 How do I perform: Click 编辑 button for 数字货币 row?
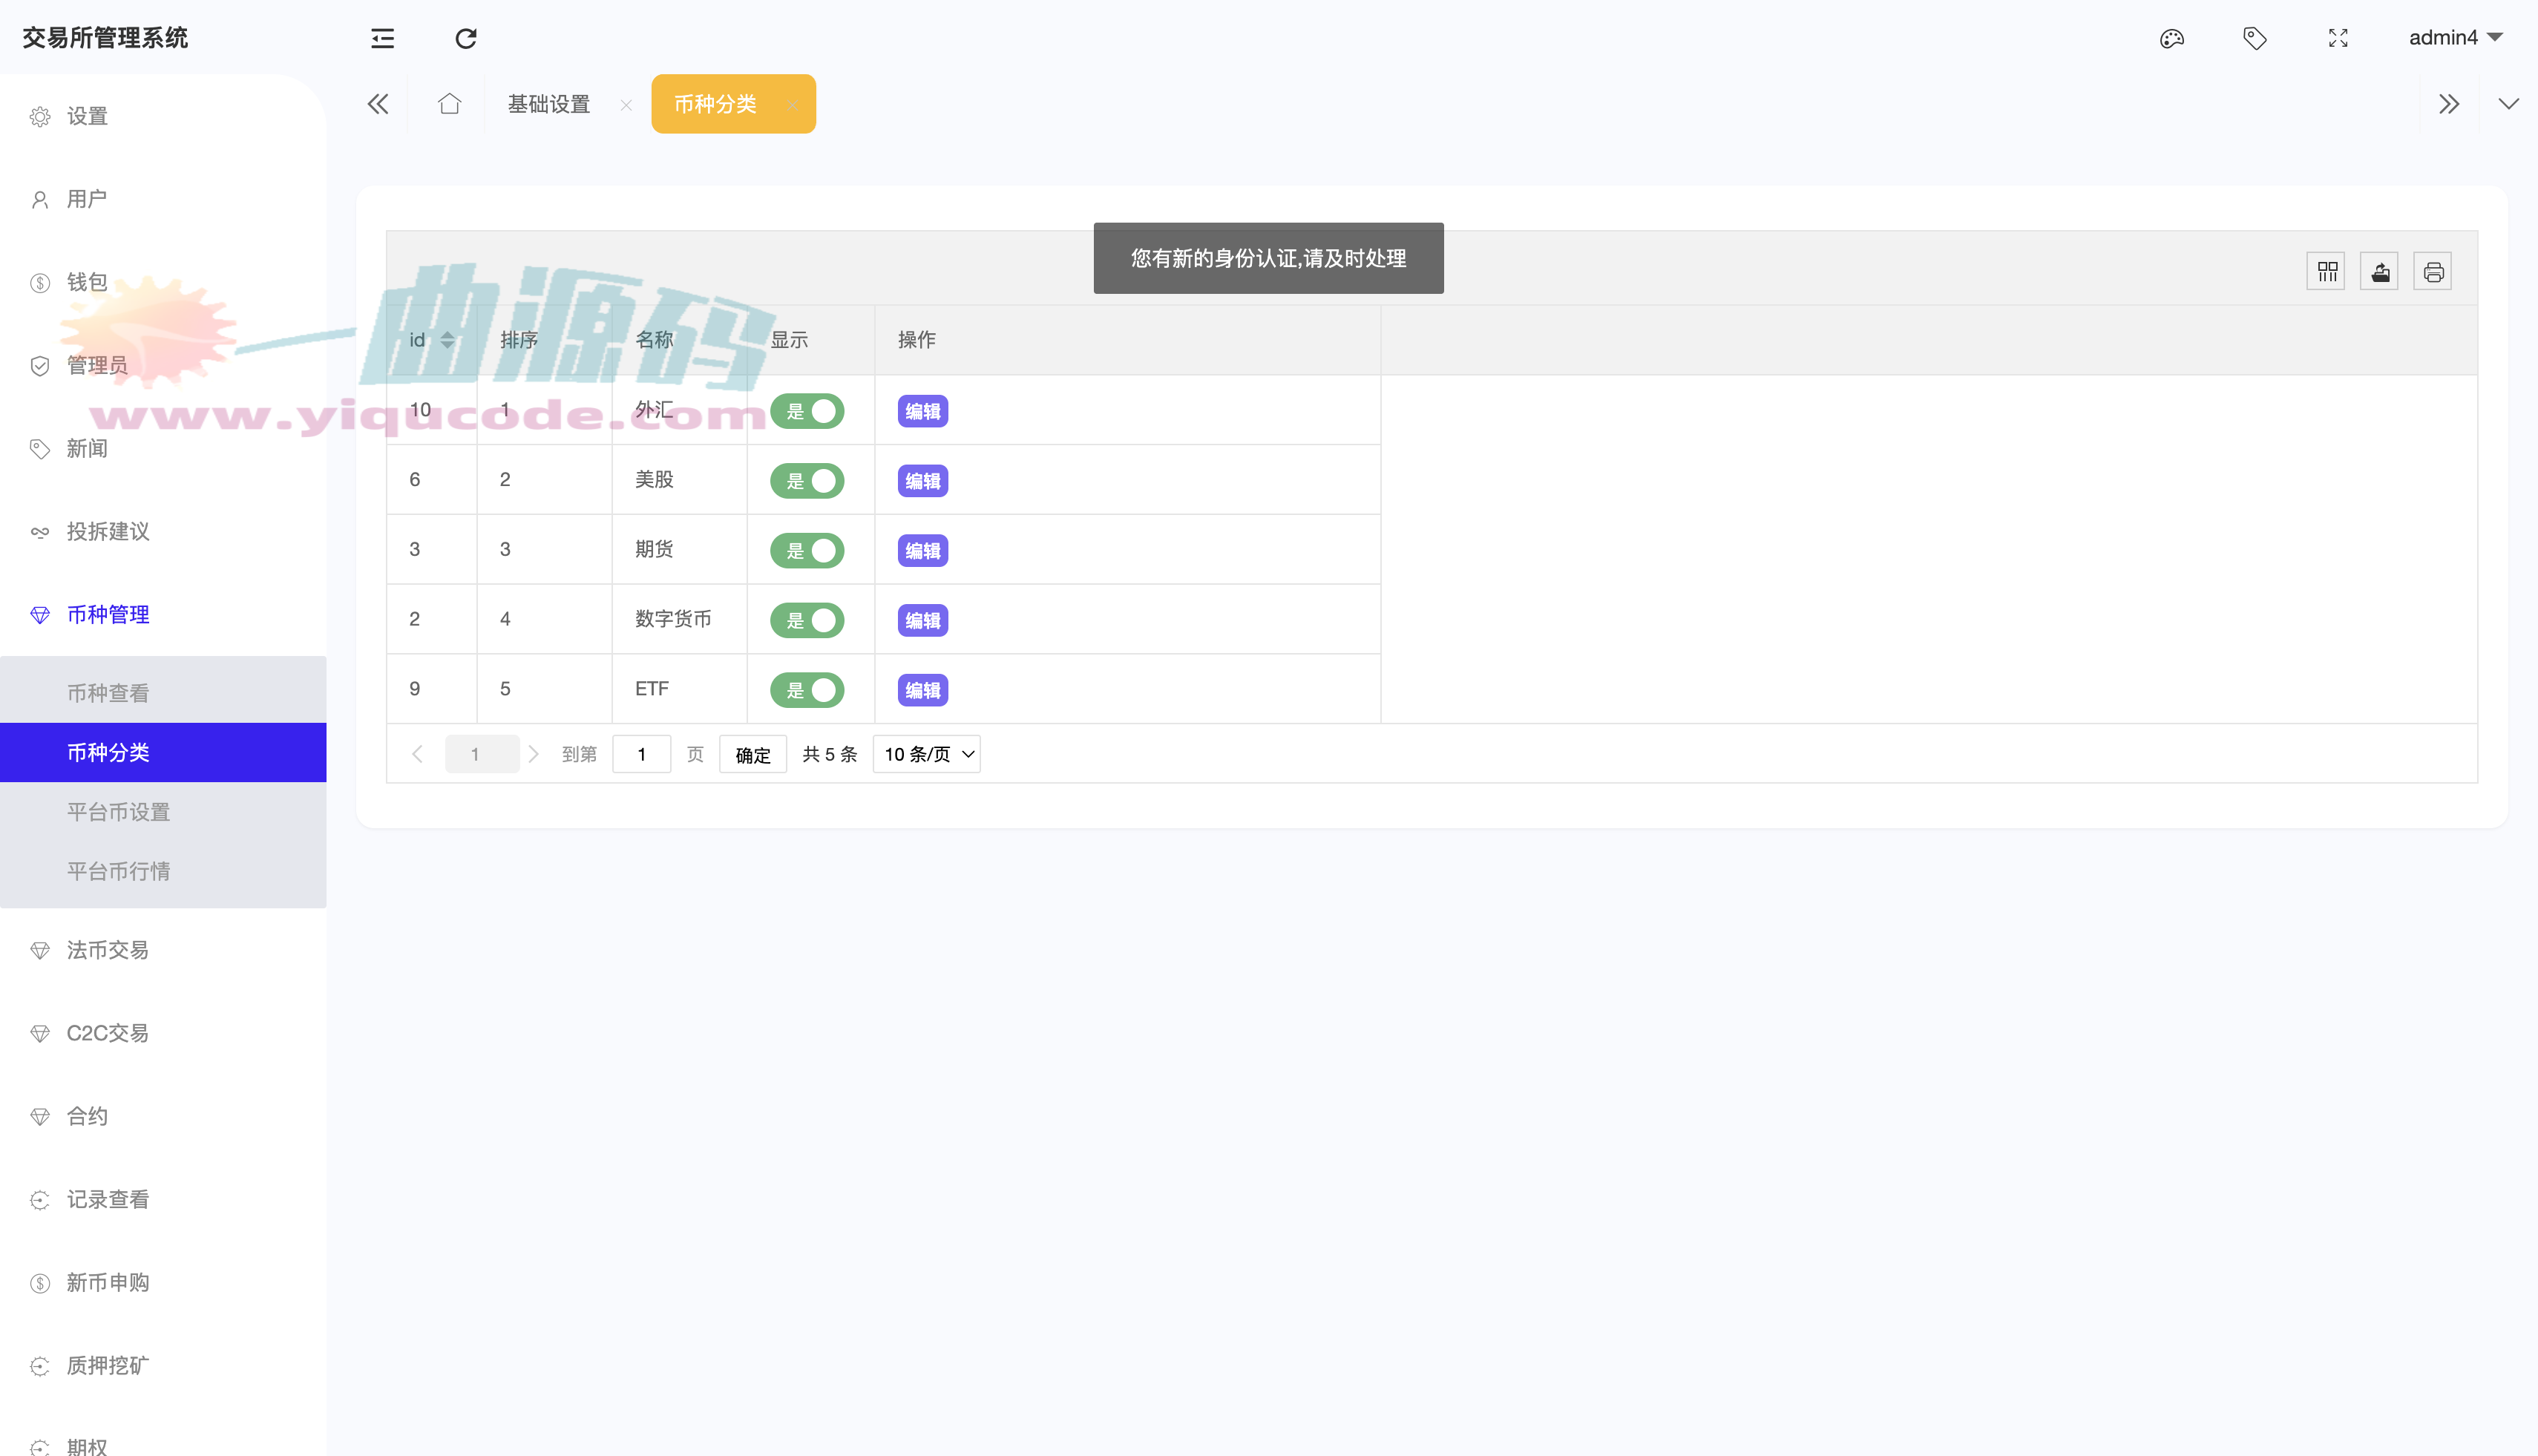922,620
